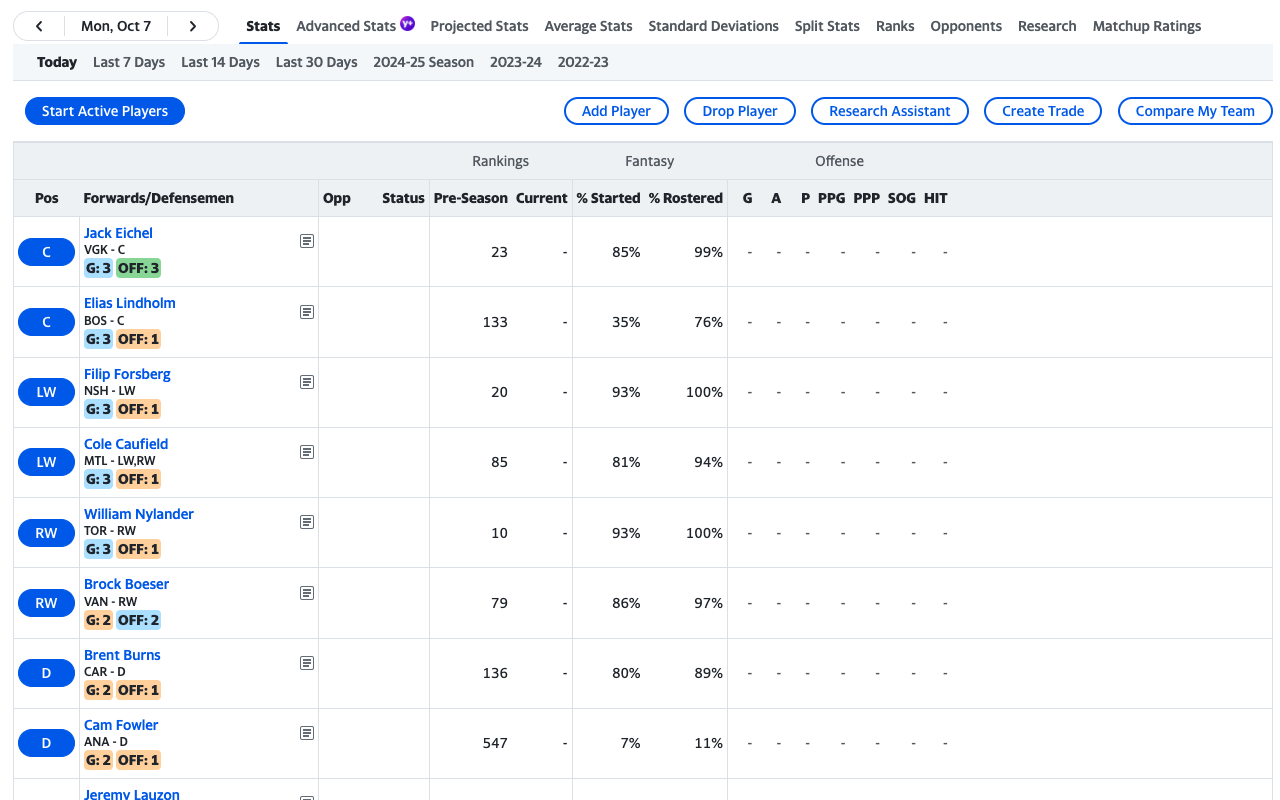Click the Add Player button

tap(616, 111)
